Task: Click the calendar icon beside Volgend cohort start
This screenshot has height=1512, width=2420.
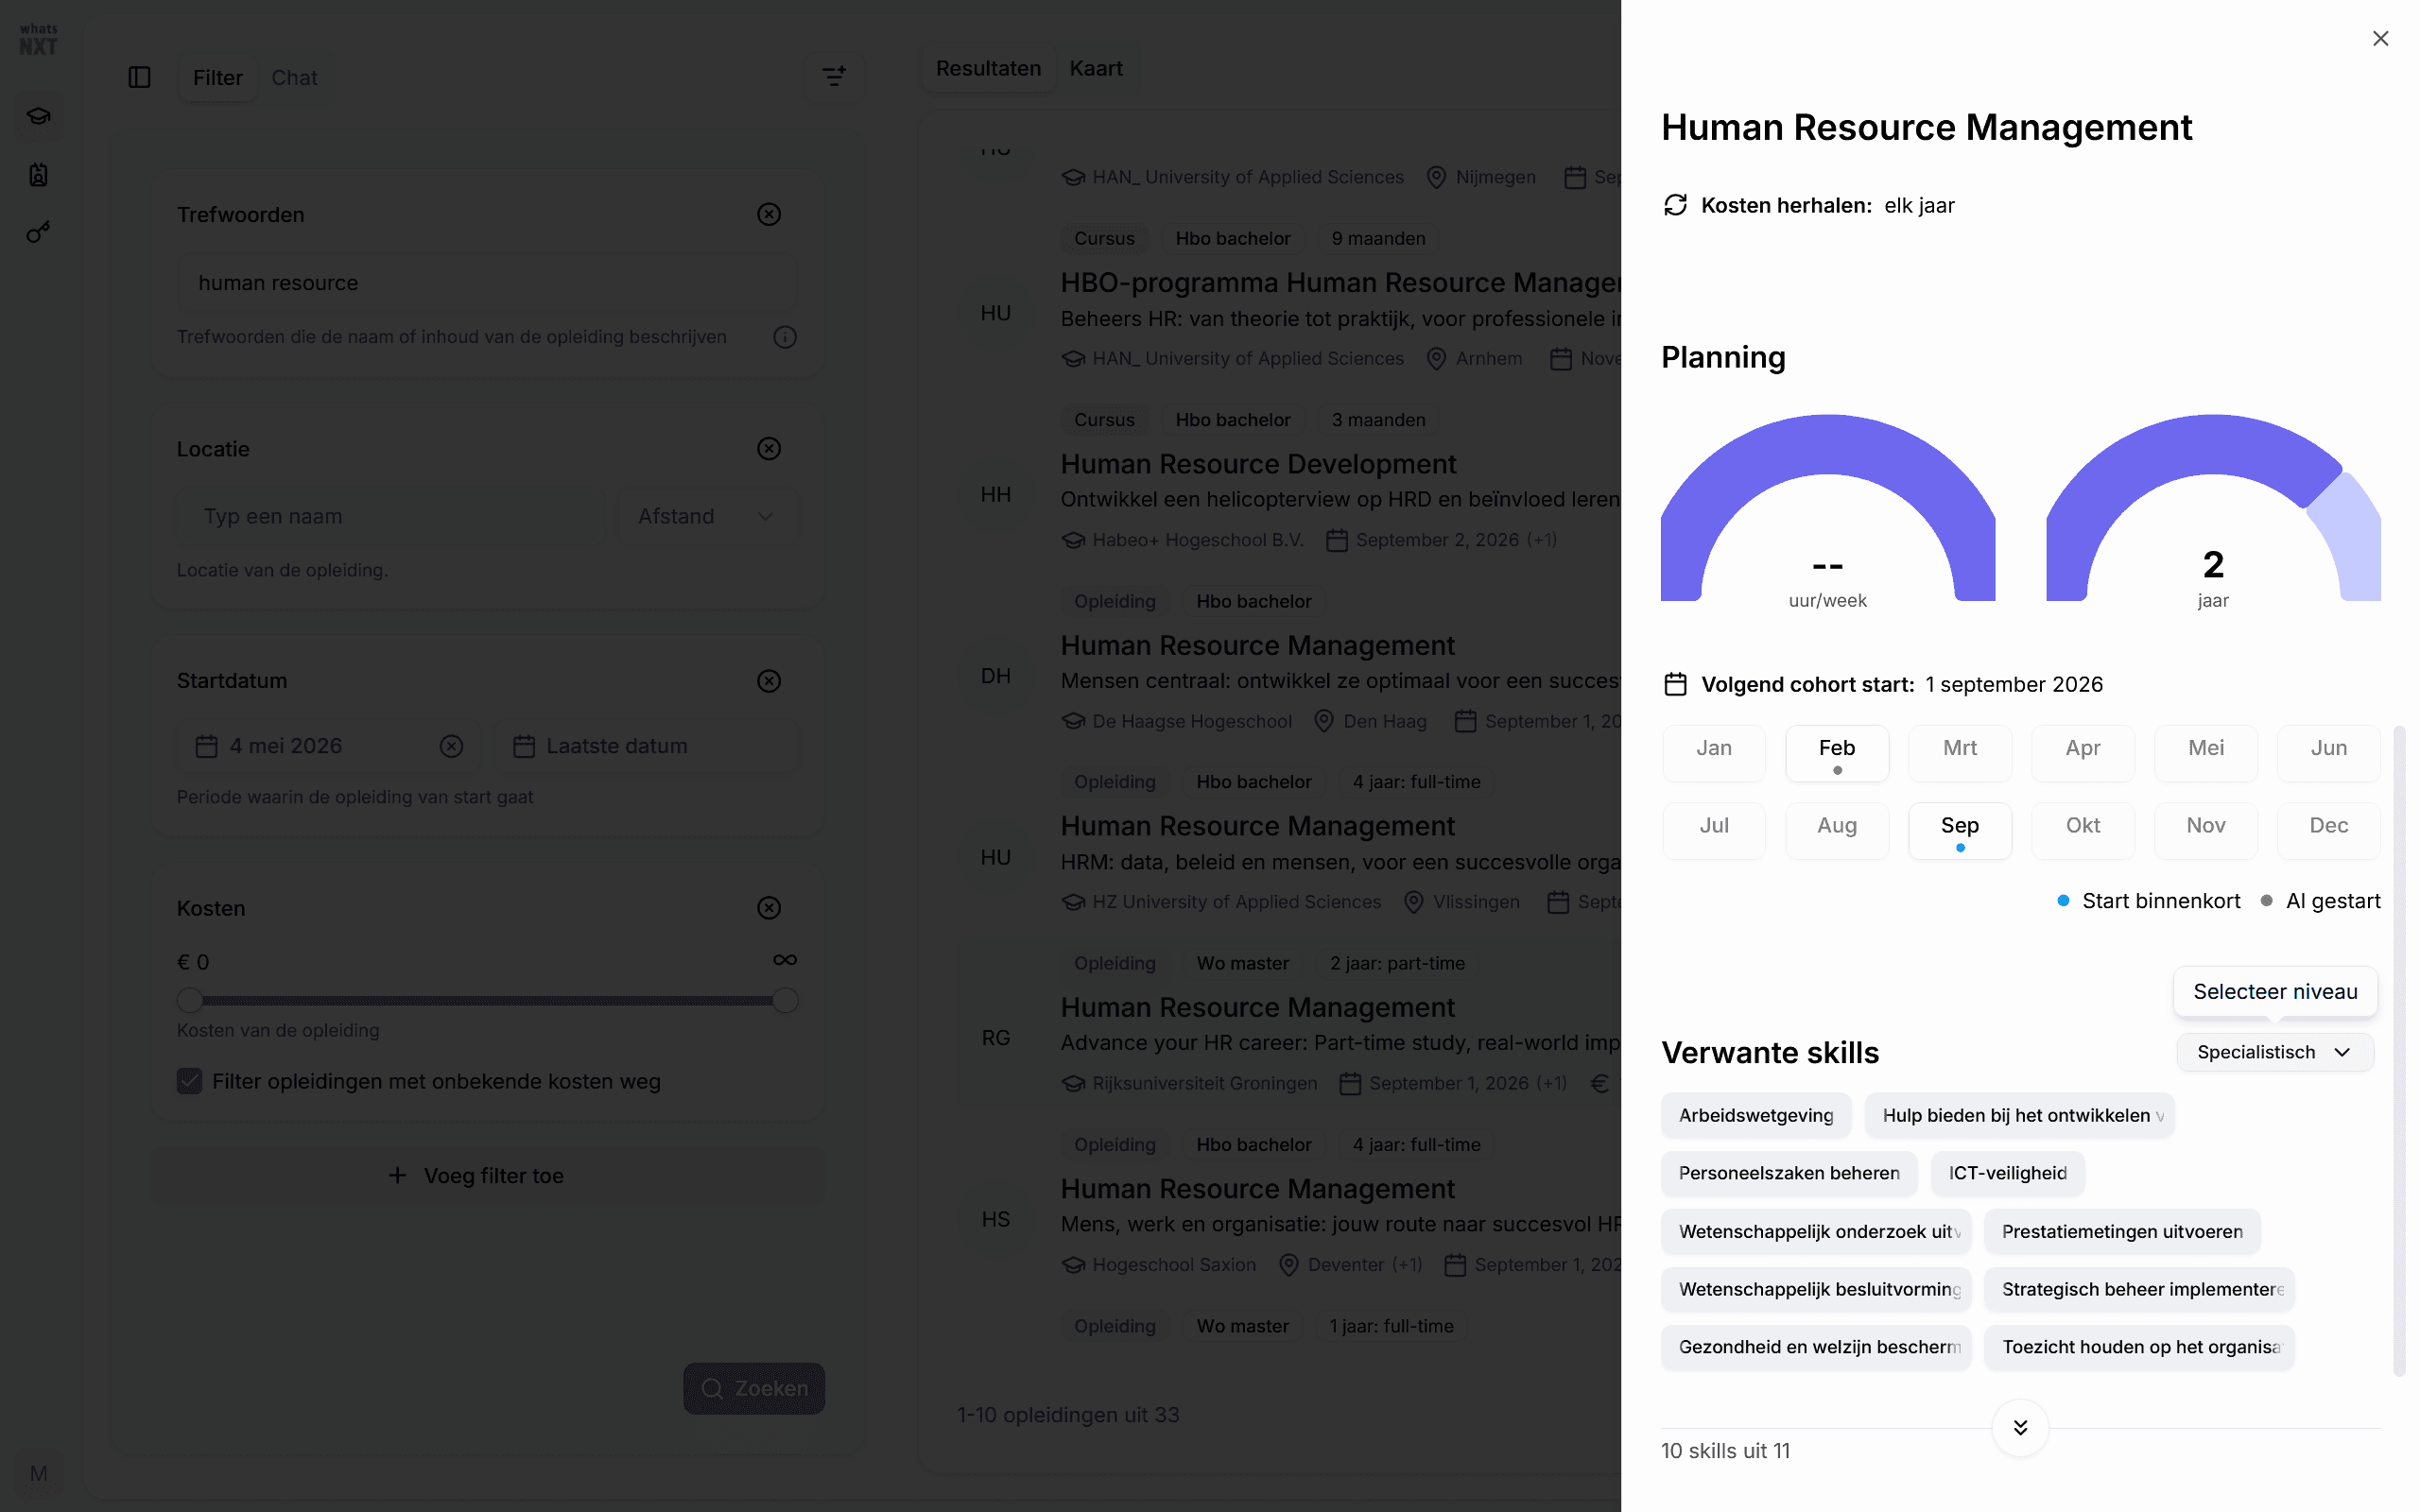Action: 1675,684
